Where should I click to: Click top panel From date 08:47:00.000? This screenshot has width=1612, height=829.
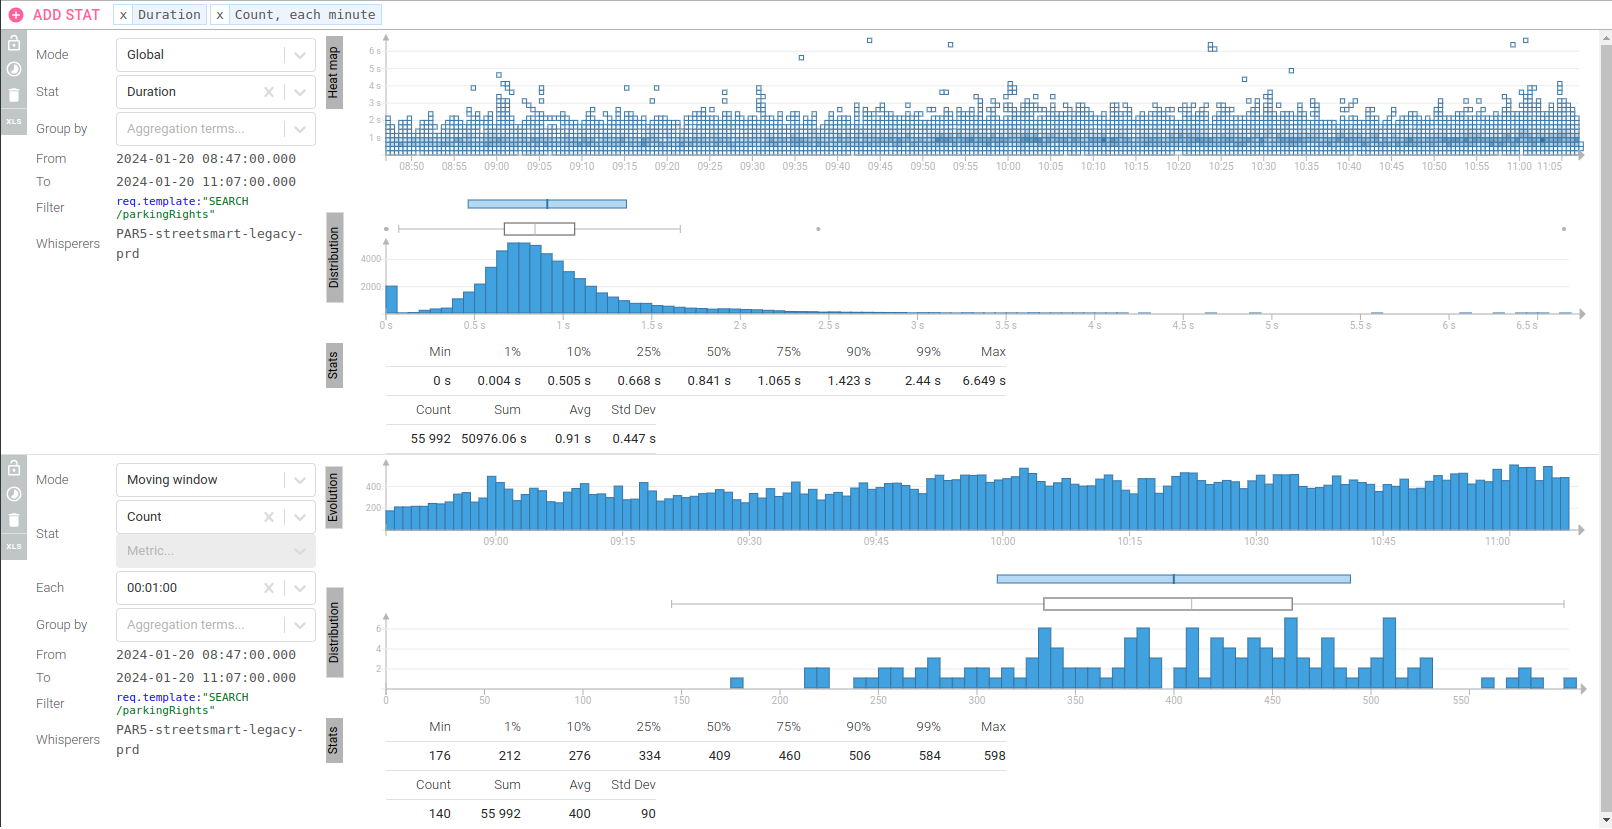click(206, 159)
